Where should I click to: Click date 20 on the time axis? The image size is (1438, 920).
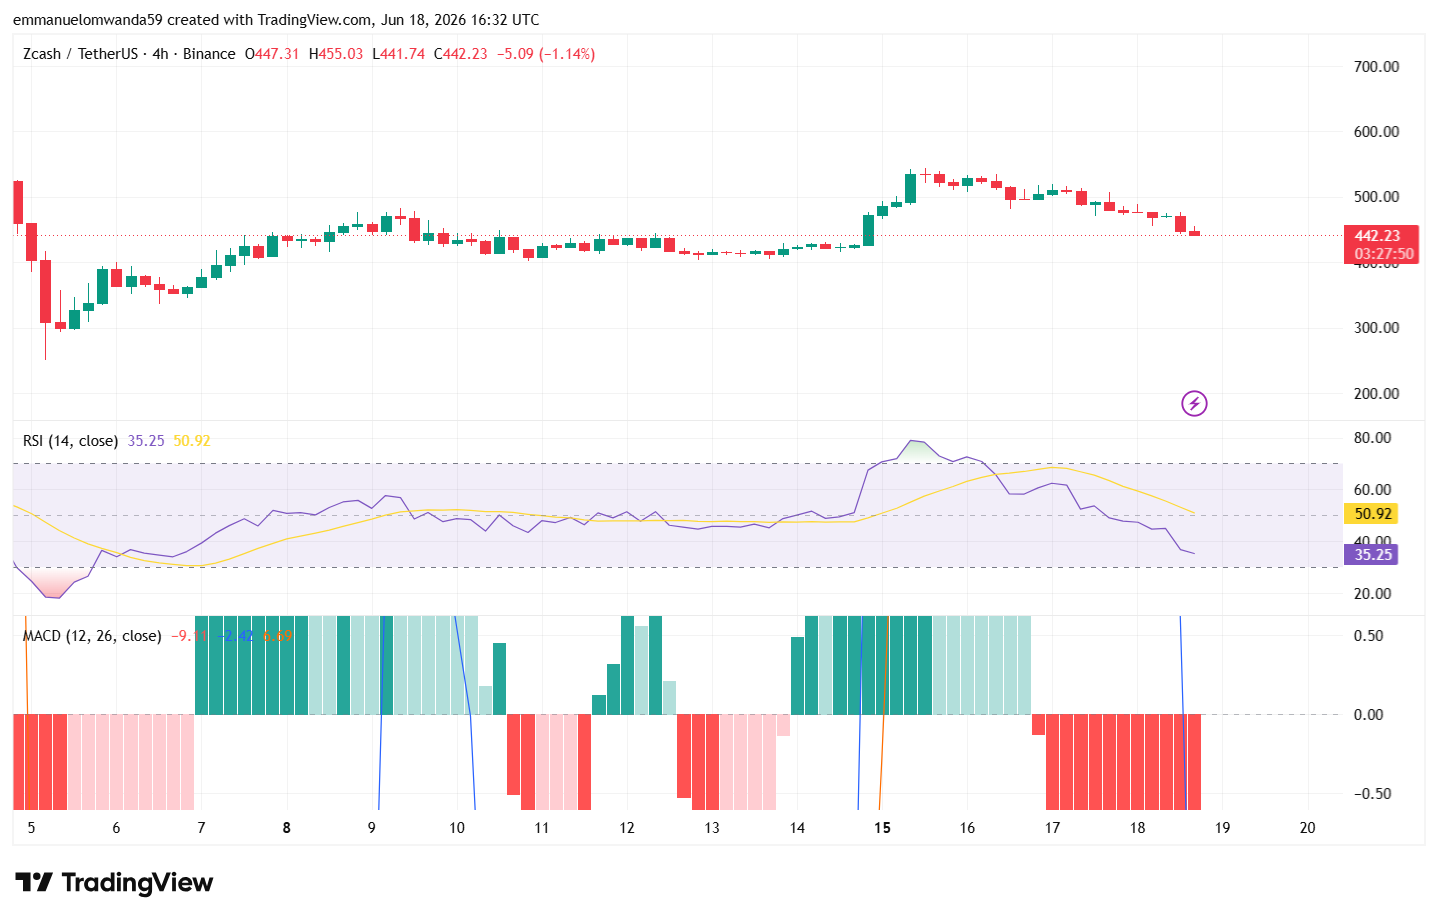click(1307, 828)
